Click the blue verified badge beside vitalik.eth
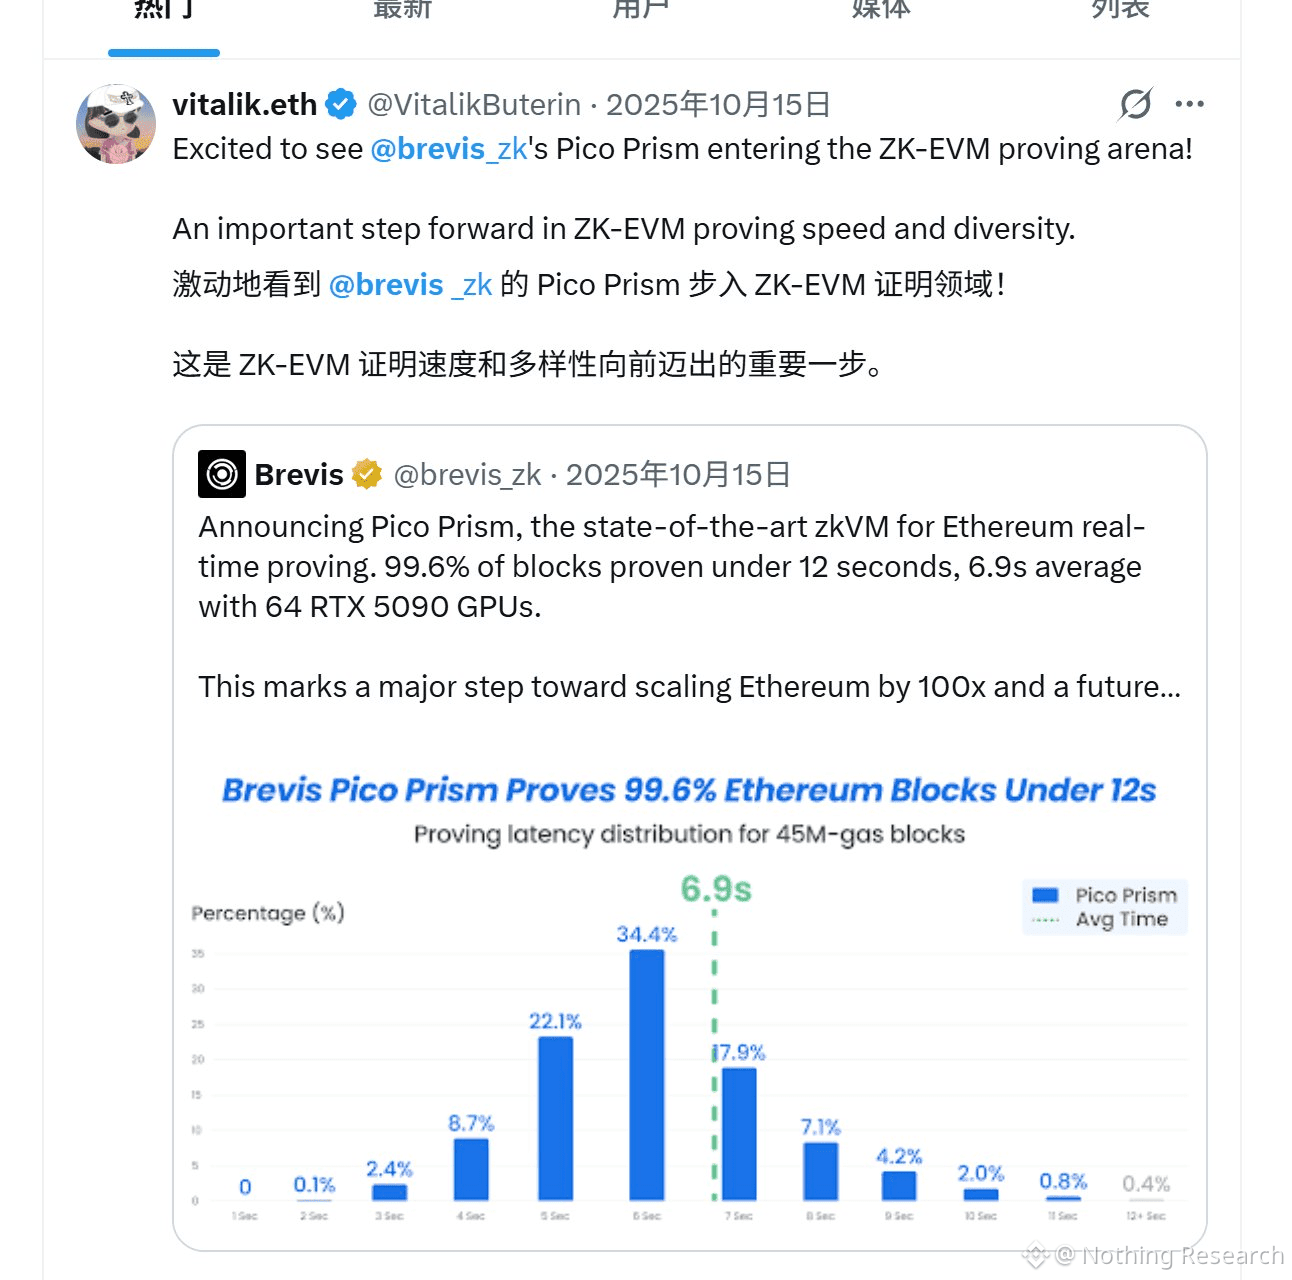This screenshot has width=1292, height=1280. [341, 104]
